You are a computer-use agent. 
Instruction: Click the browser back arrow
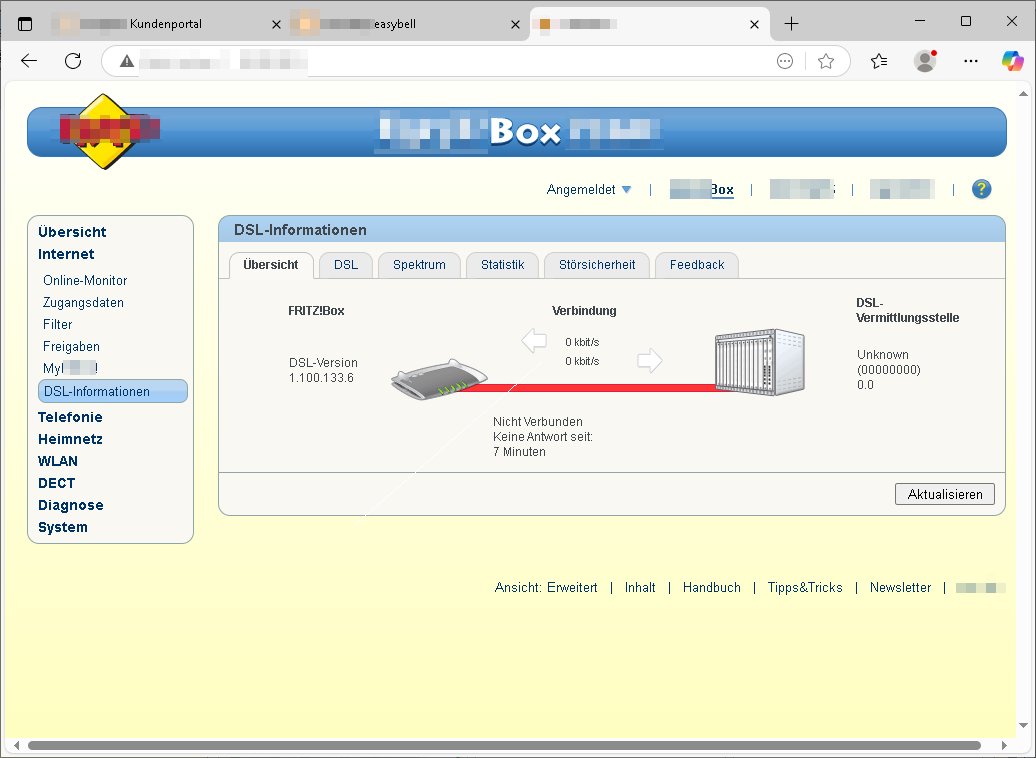29,61
